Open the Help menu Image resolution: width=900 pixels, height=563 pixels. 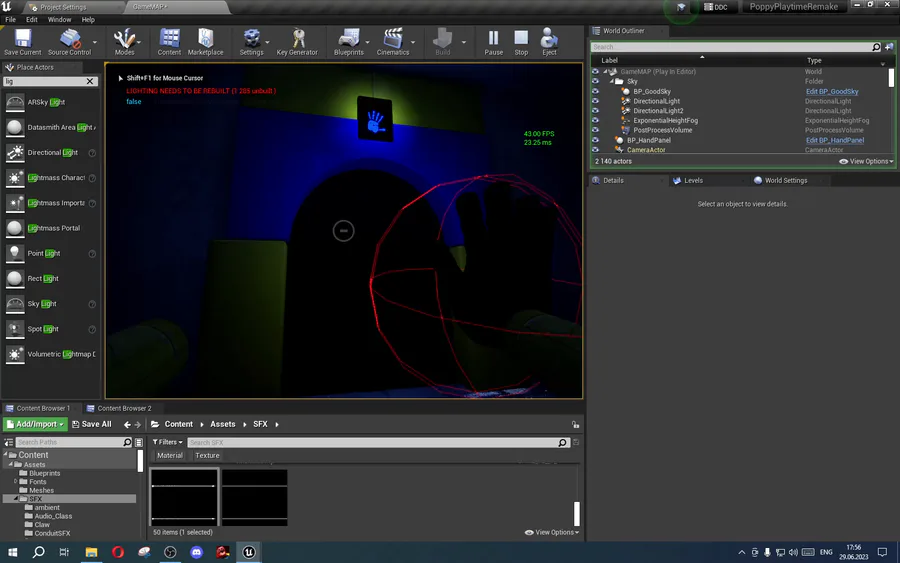[x=88, y=20]
